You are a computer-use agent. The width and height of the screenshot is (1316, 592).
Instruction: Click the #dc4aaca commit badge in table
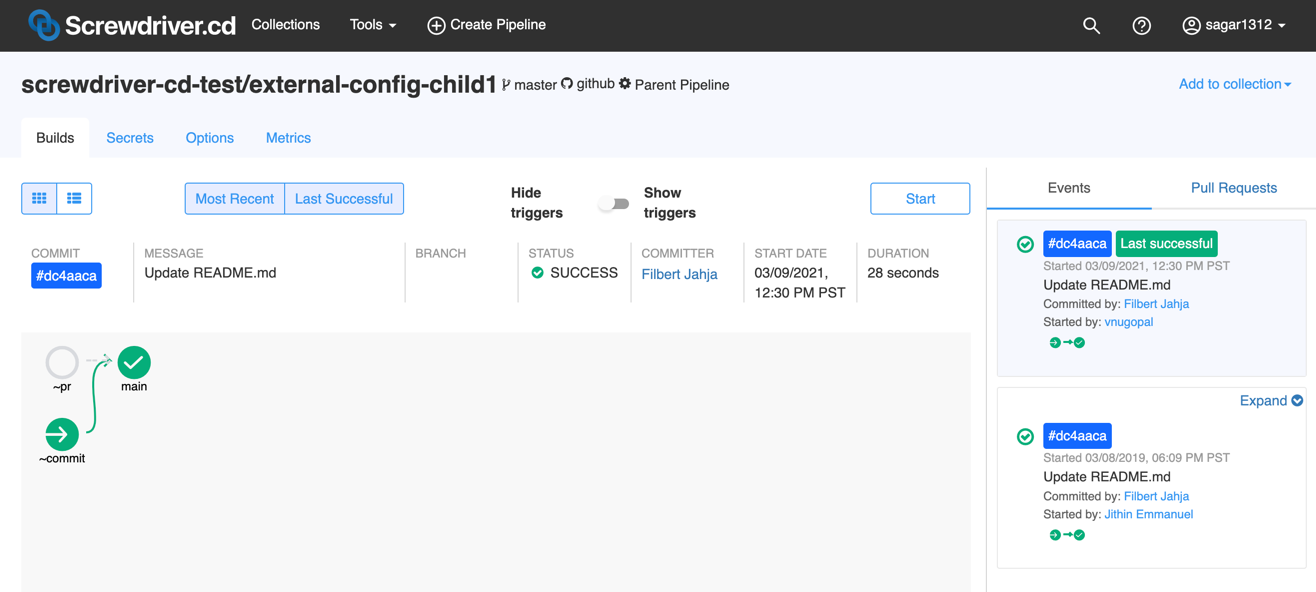point(66,276)
